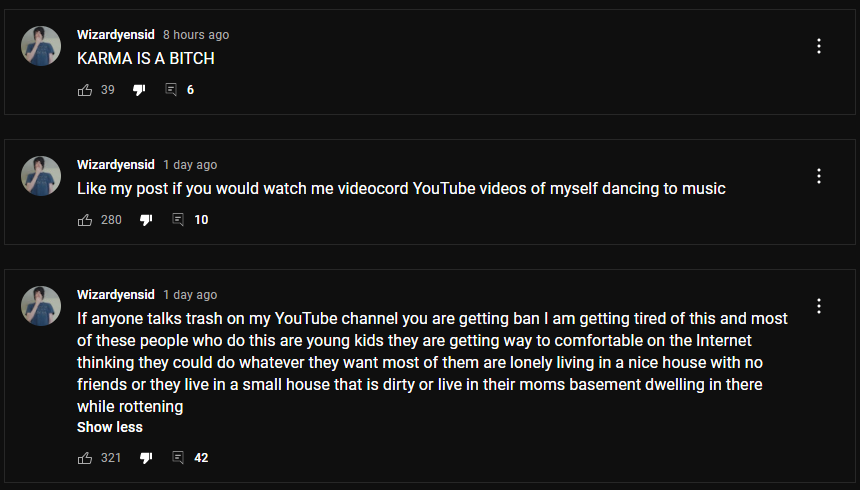Click Wizardyensid name on the dancing post
The width and height of the screenshot is (860, 490).
pos(116,165)
